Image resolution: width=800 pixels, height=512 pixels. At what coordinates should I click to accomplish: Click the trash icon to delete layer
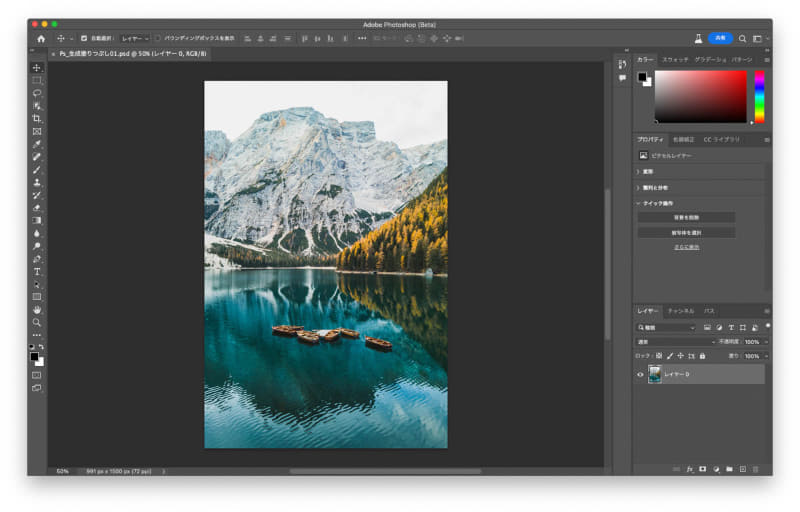(x=756, y=468)
